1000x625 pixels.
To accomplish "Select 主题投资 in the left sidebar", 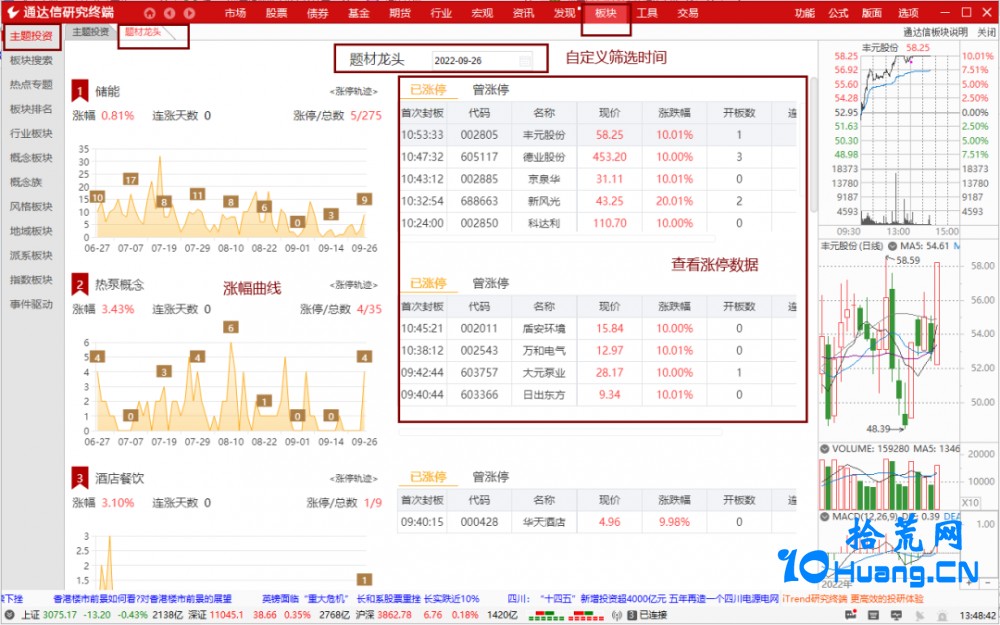I will pyautogui.click(x=31, y=36).
